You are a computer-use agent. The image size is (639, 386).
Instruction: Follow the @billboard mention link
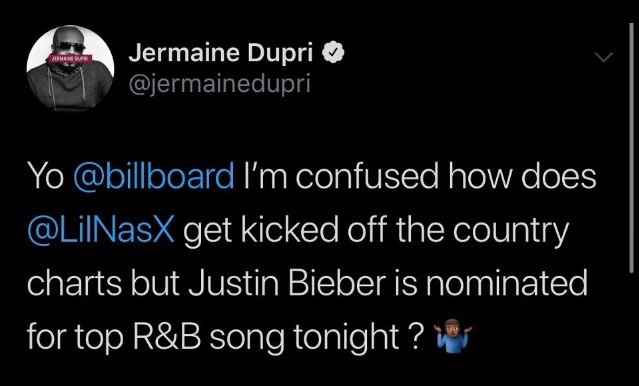click(154, 176)
